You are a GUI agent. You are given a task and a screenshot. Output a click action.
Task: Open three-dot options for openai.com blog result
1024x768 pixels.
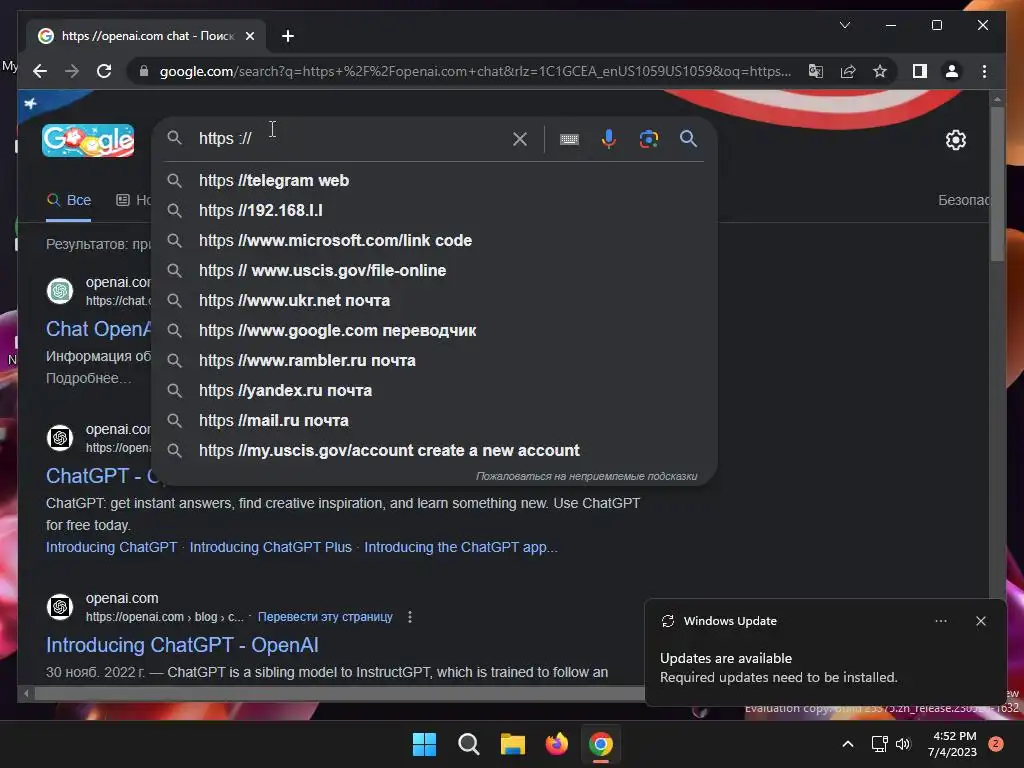409,616
